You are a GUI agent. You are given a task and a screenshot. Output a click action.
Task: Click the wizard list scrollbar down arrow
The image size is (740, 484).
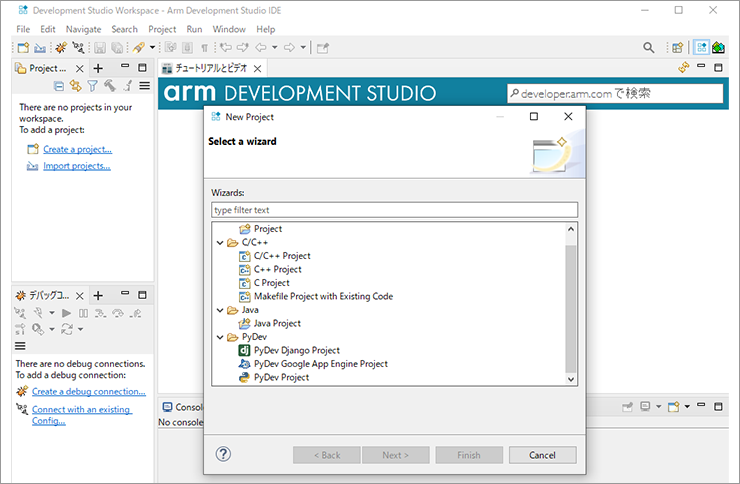tap(571, 379)
